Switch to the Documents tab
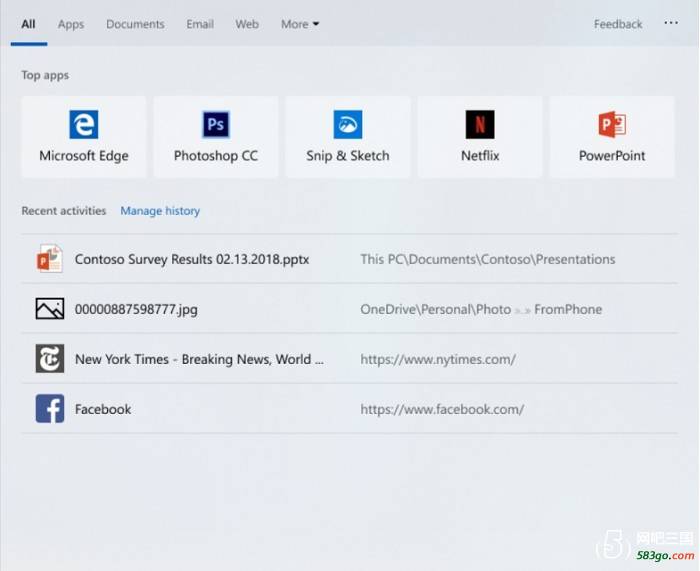 [x=135, y=24]
